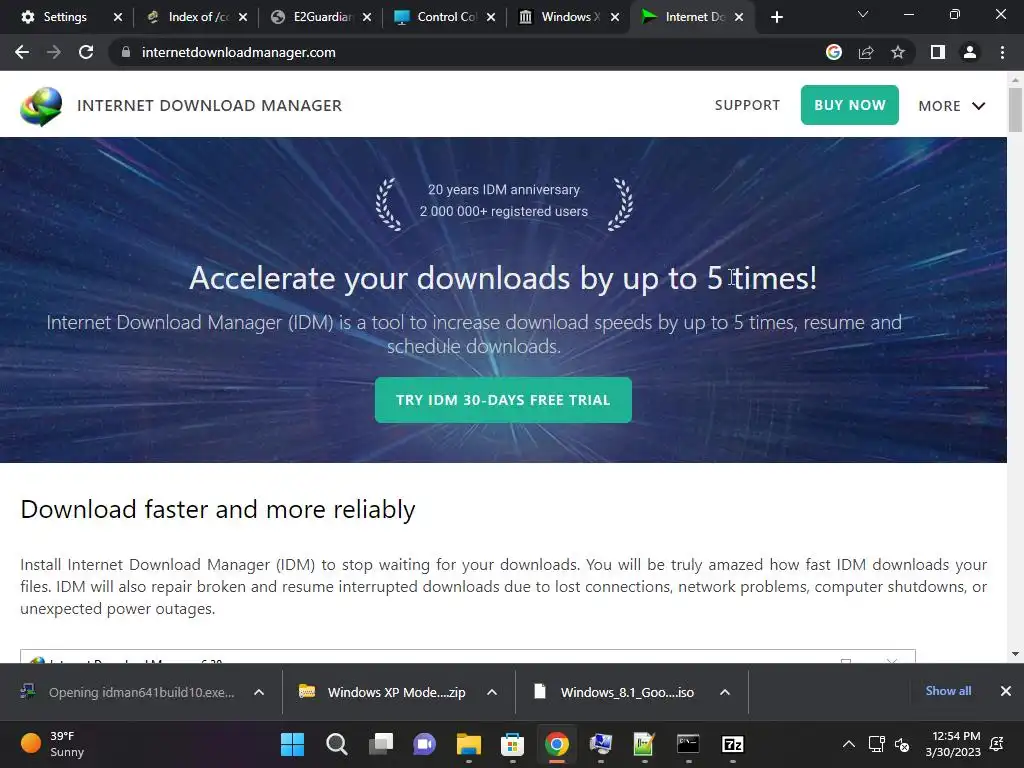Open the weather widget showing 39°F
Screen dimensions: 1024x768
coord(53,744)
